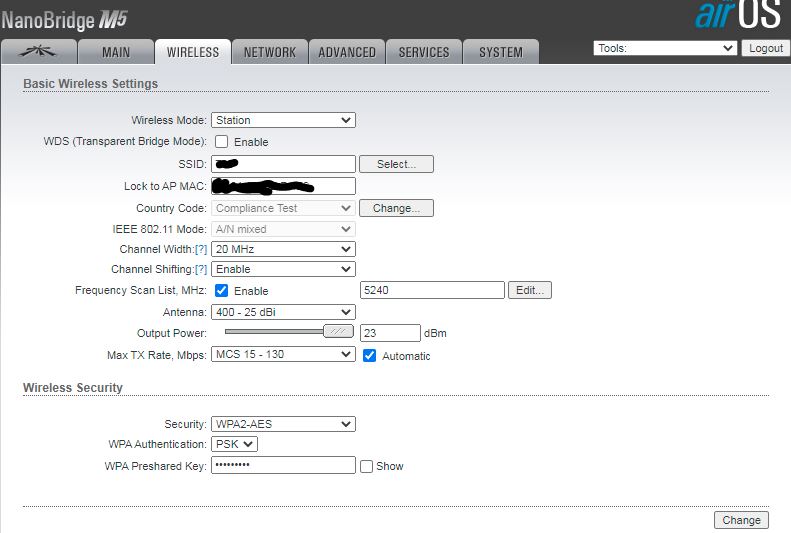Click the Channel Width help [?] link
The image size is (791, 533).
point(201,249)
